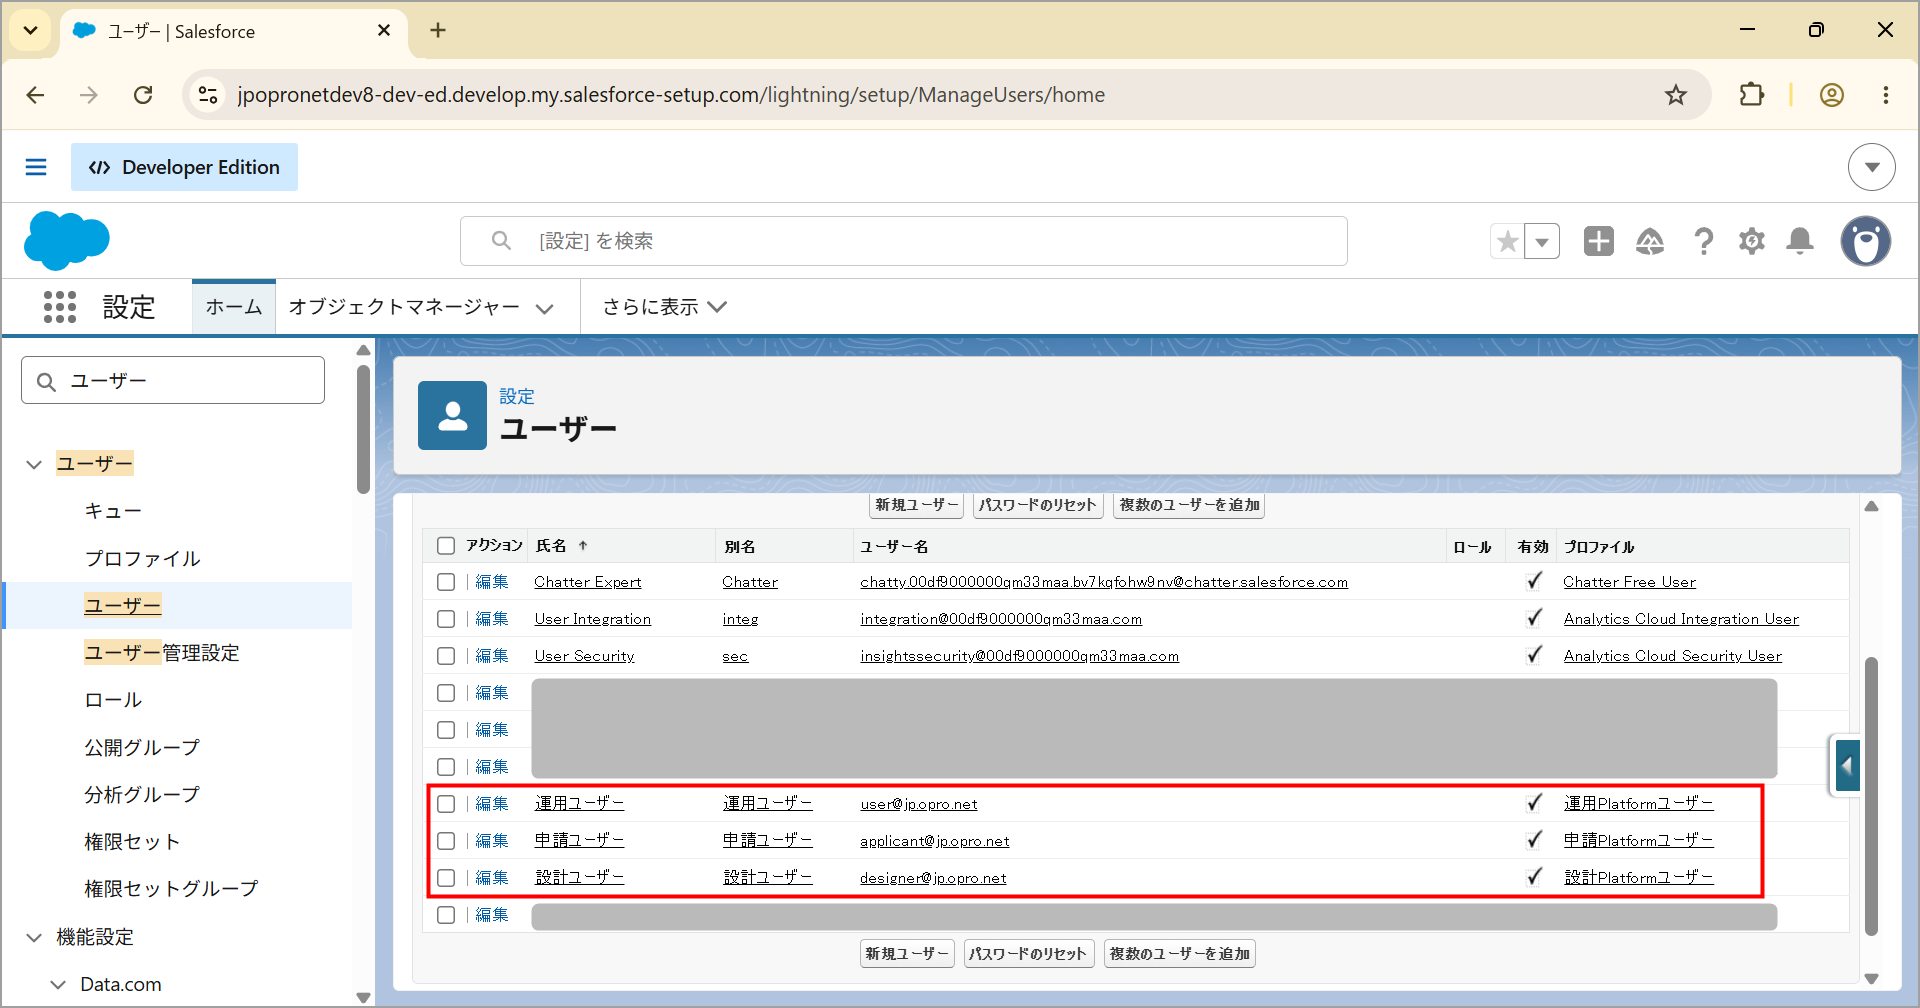Click the bottom 新規ユーザー button
This screenshot has height=1008, width=1920.
click(907, 954)
